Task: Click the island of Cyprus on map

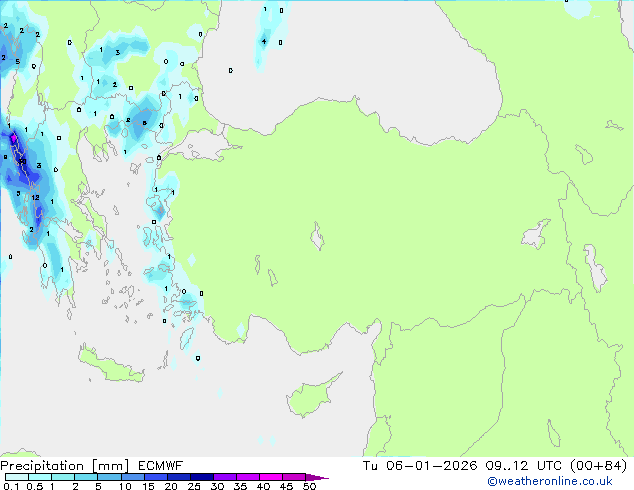Action: tap(311, 396)
